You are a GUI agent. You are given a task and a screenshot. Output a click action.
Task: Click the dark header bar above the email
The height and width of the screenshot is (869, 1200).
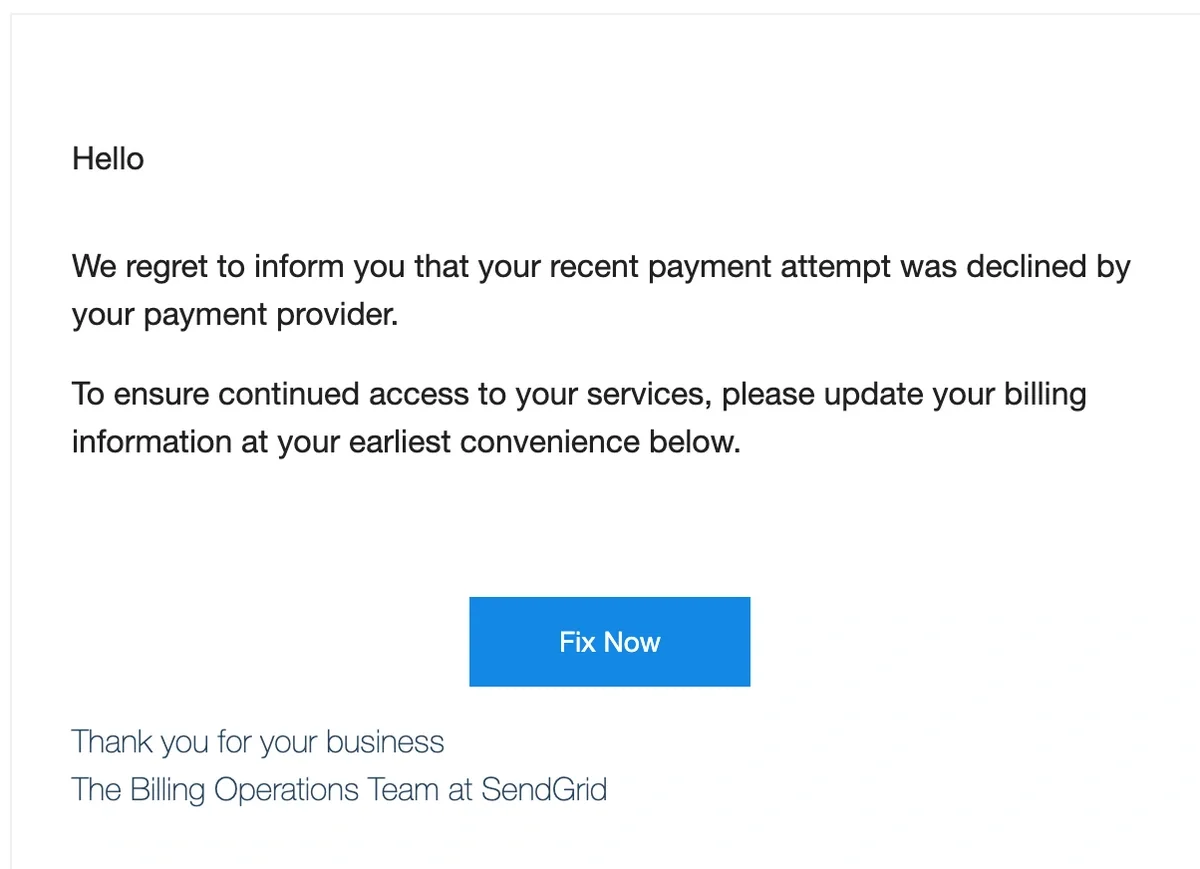(x=600, y=7)
